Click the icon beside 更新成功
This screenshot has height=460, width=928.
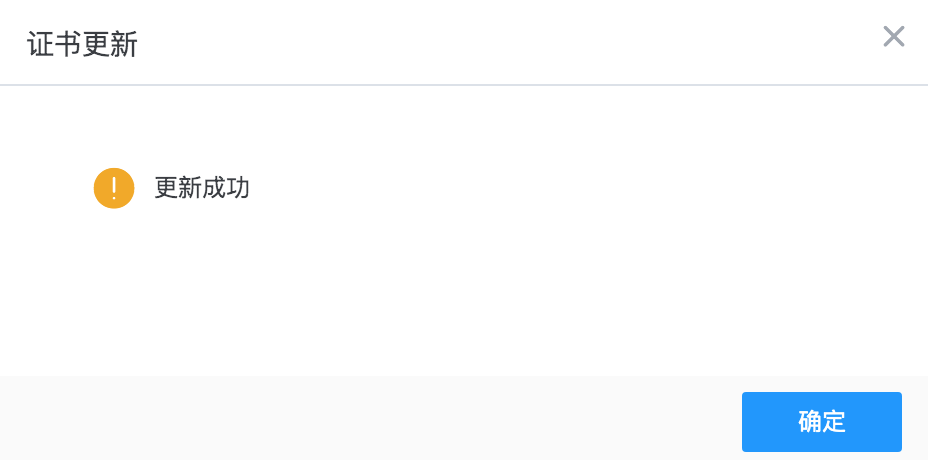pyautogui.click(x=114, y=188)
